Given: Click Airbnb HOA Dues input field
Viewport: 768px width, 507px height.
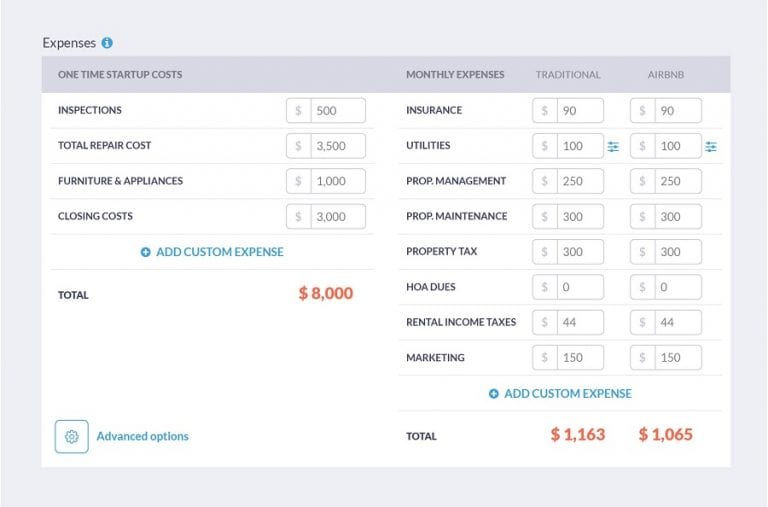Looking at the screenshot, I should [x=677, y=287].
